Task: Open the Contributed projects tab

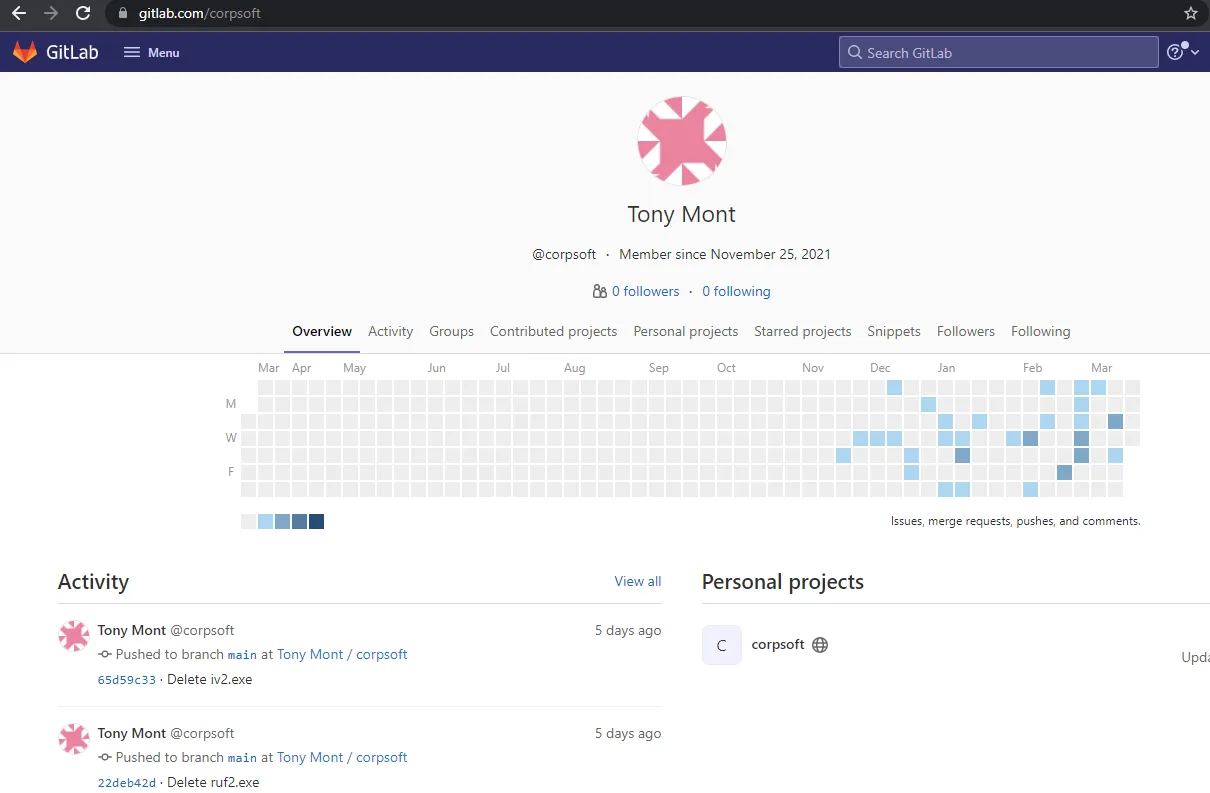Action: [x=553, y=331]
